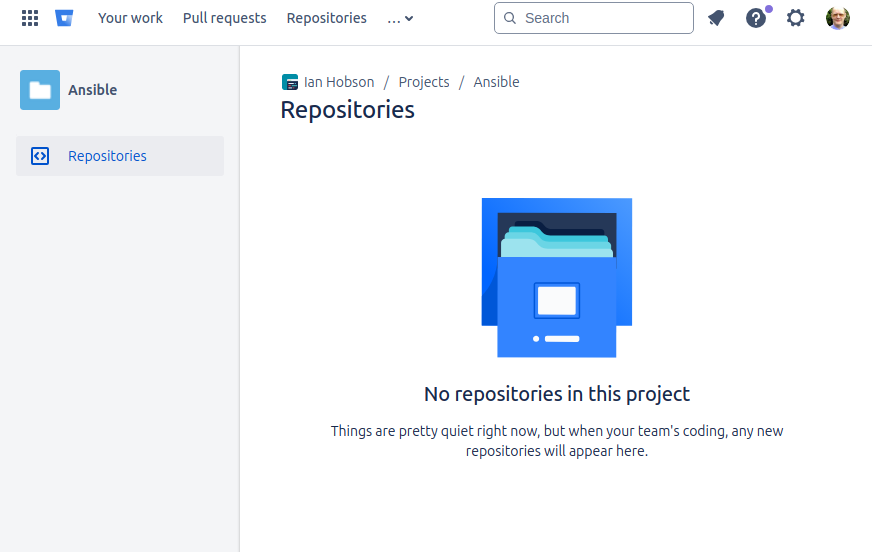This screenshot has width=872, height=552.
Task: Open the Your work menu
Action: 131,18
